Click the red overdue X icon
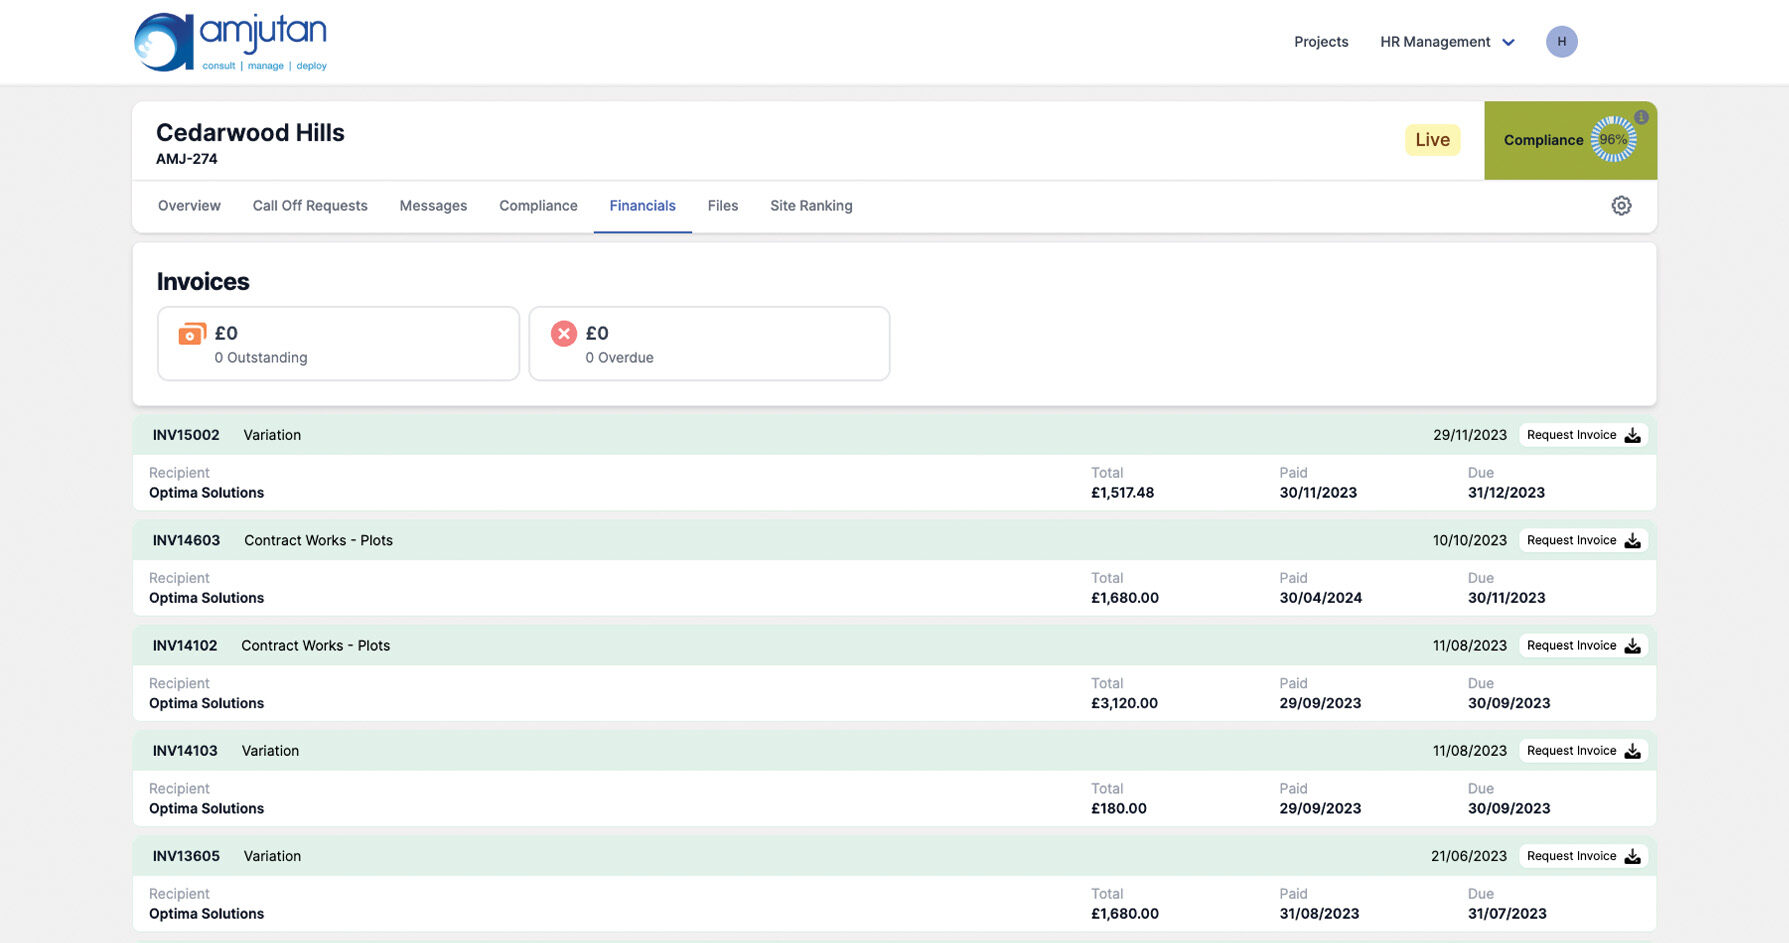1789x943 pixels. (x=564, y=334)
